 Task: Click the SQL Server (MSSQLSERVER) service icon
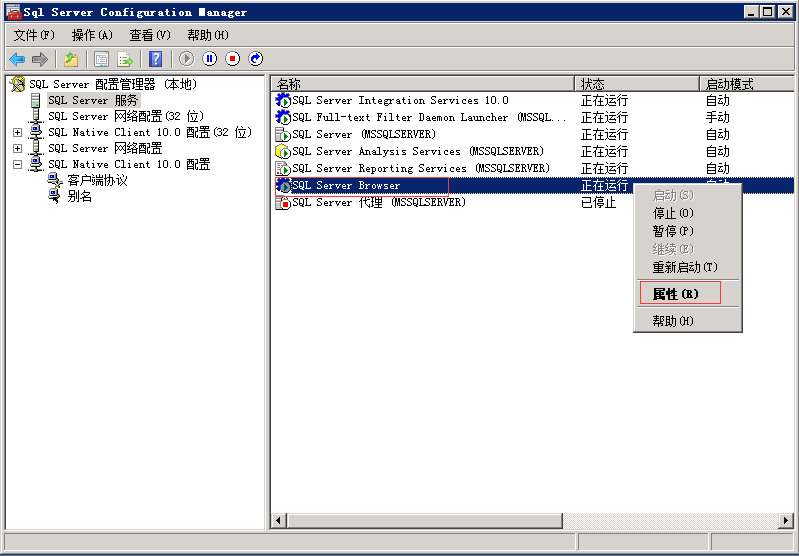(x=283, y=135)
